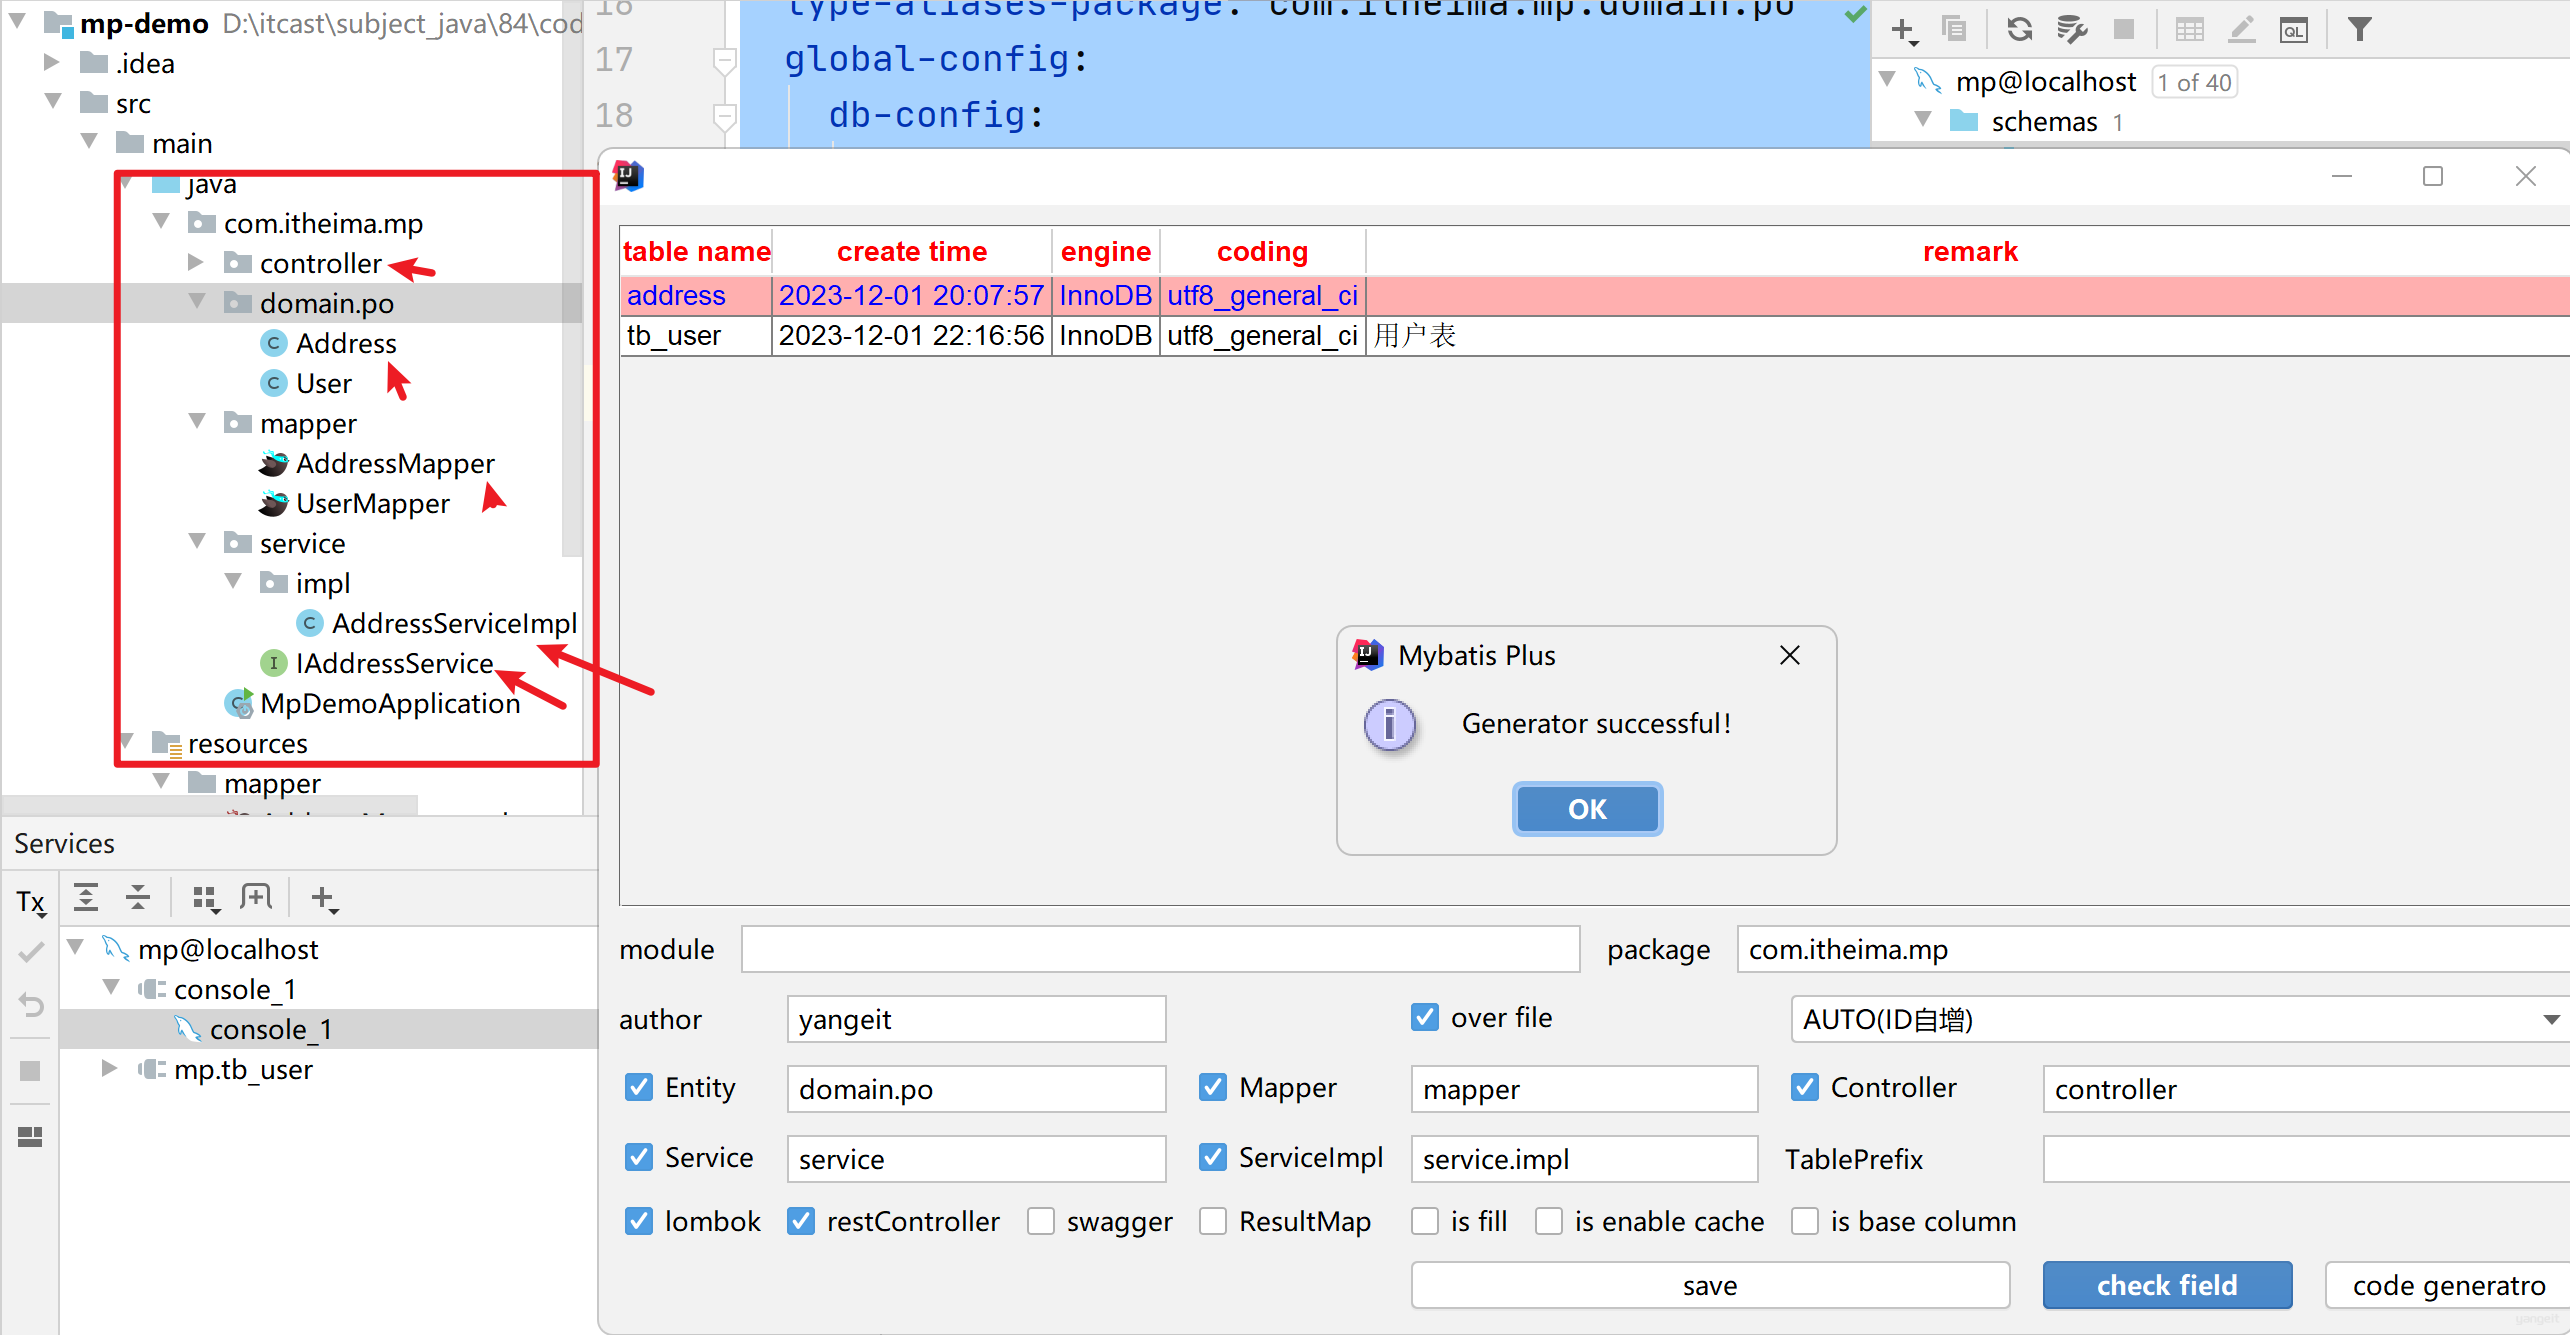Viewport: 2570px width, 1335px height.
Task: Select AddressServiceImpl in project tree
Action: click(454, 623)
